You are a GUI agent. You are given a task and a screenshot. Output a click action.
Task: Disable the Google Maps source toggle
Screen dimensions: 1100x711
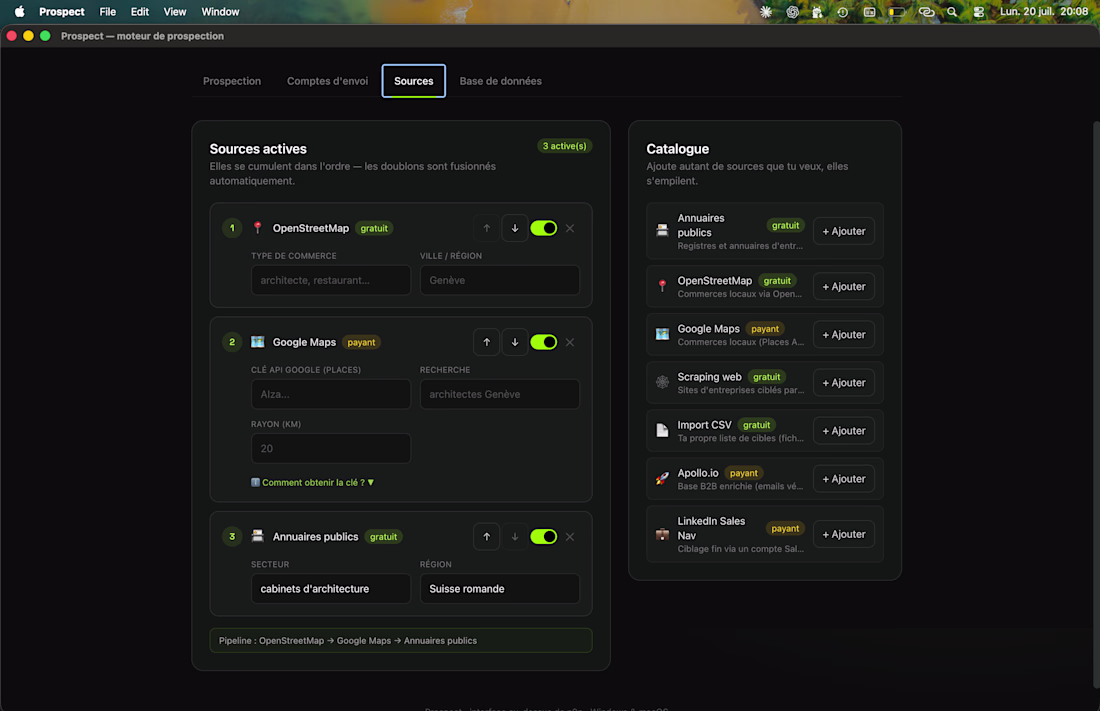click(x=544, y=342)
